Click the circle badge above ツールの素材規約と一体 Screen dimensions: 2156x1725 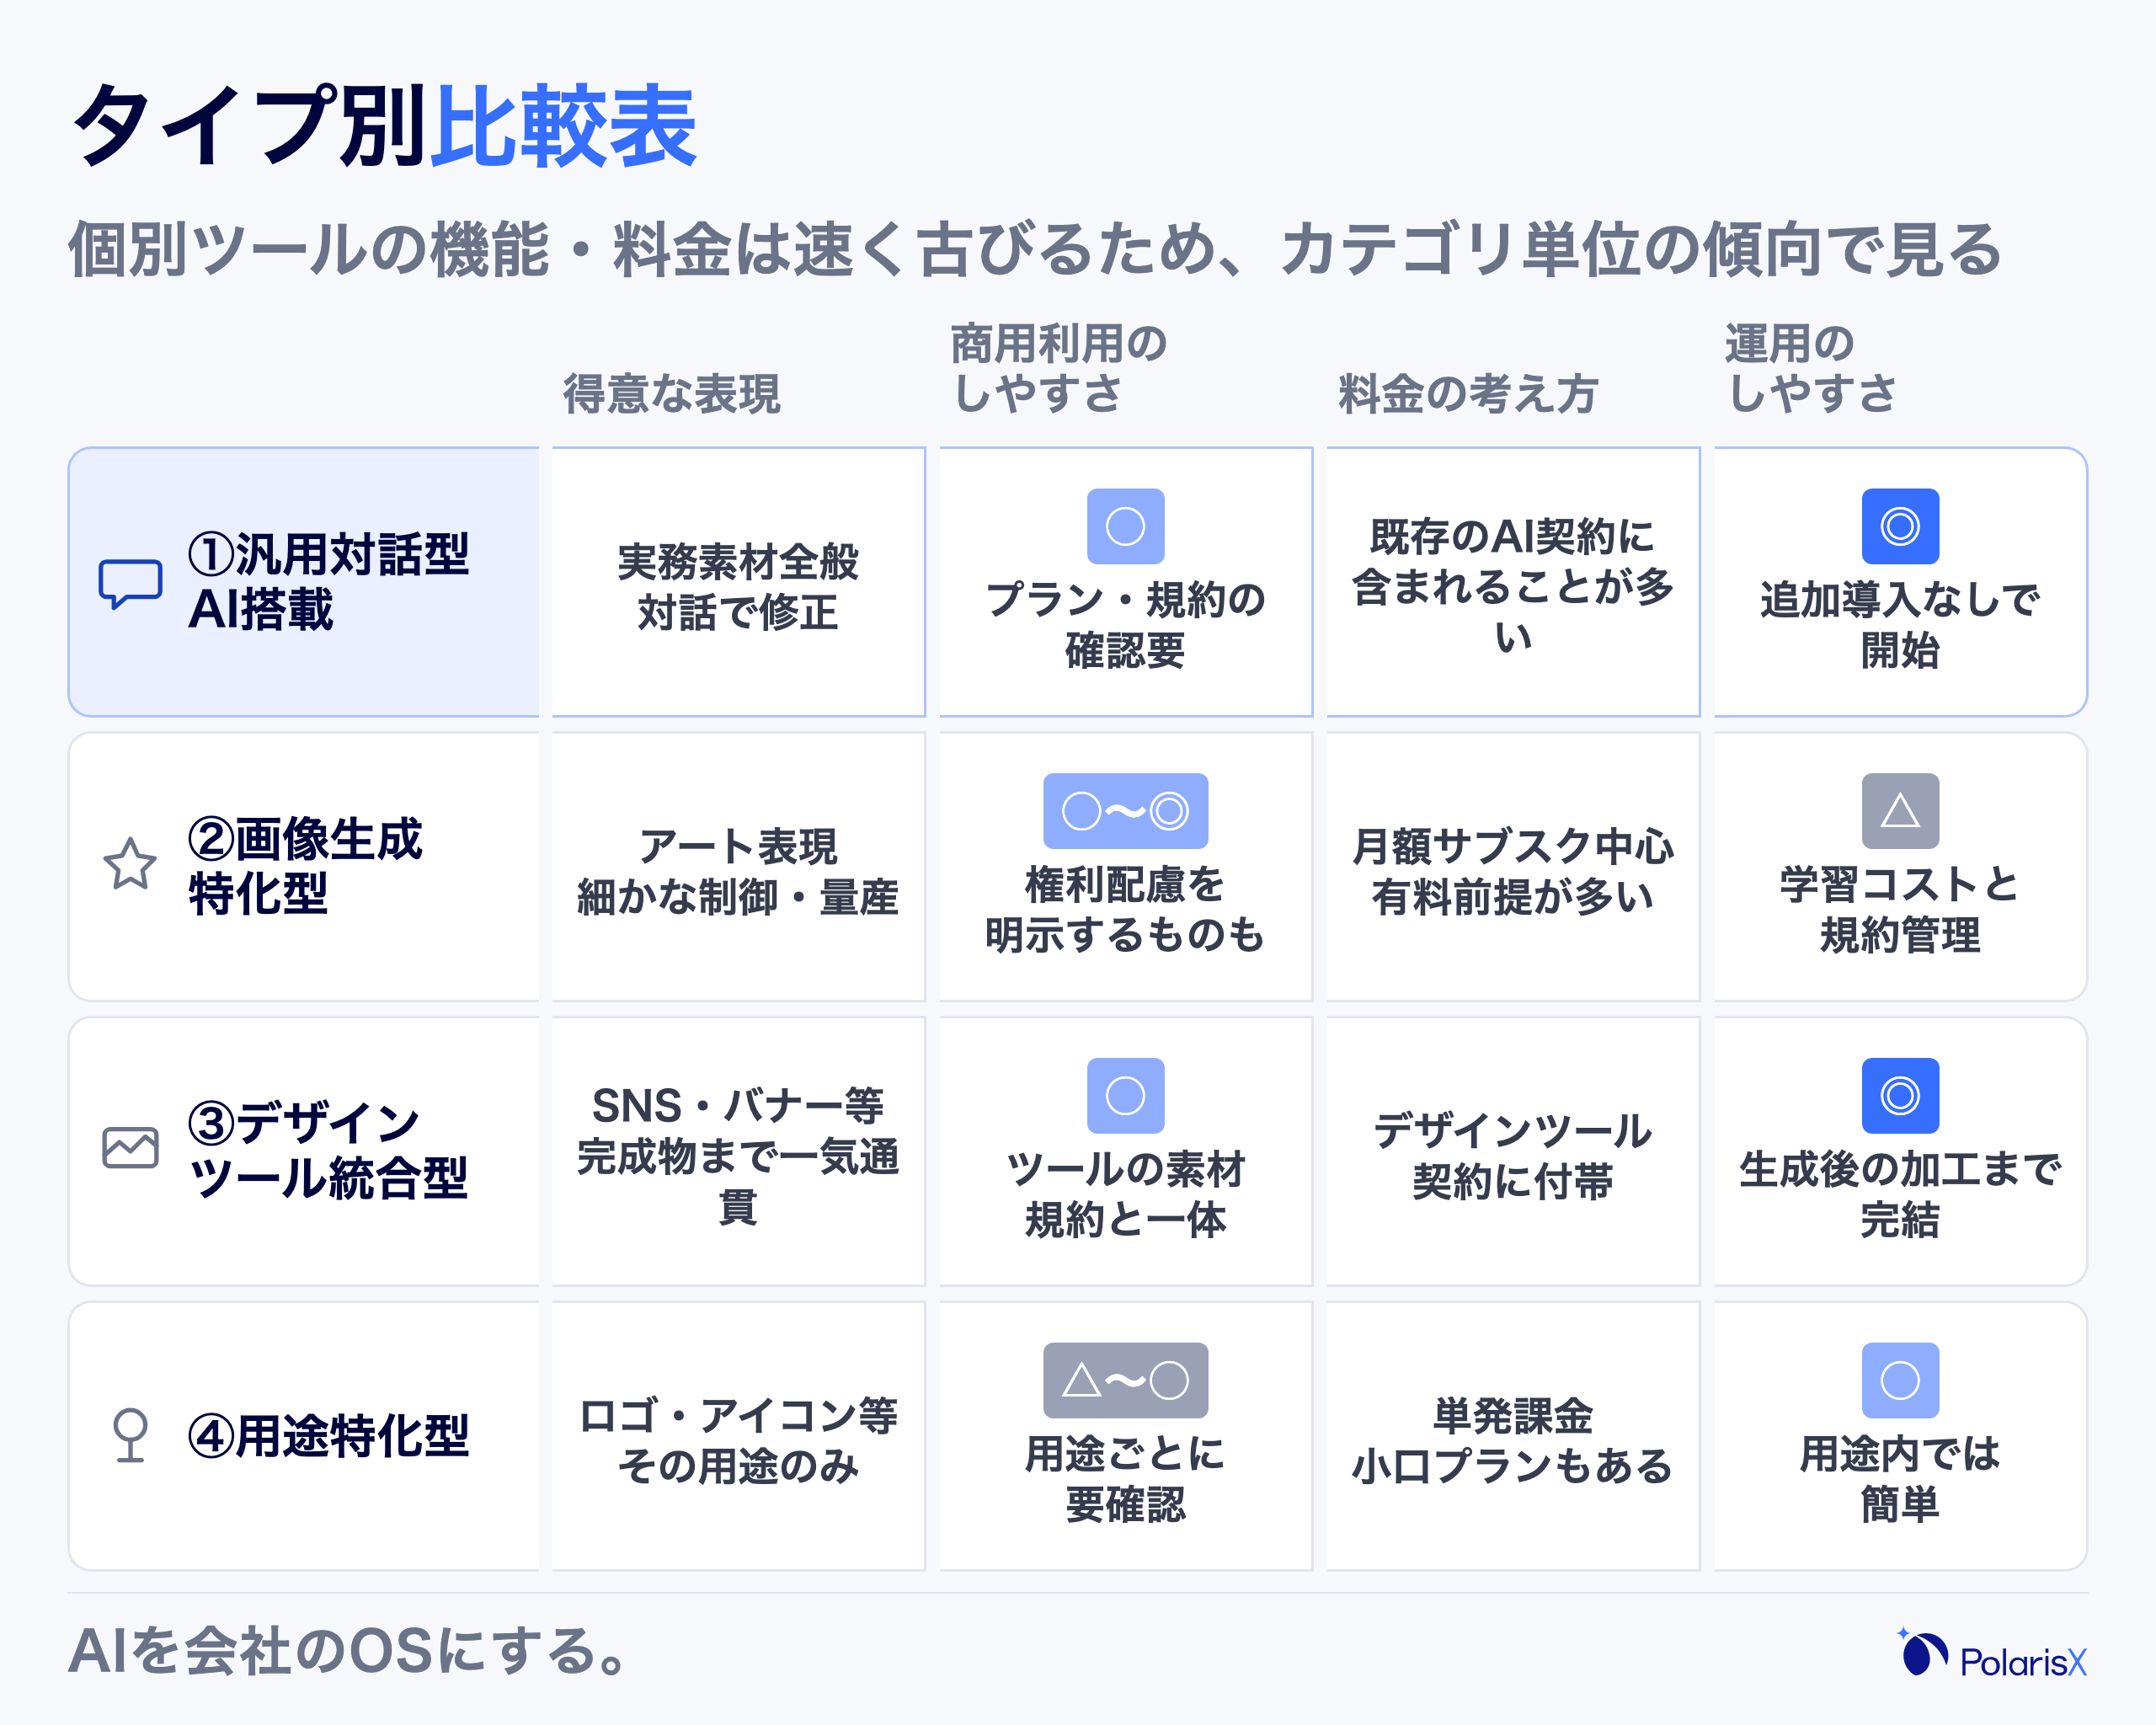pos(1125,1095)
